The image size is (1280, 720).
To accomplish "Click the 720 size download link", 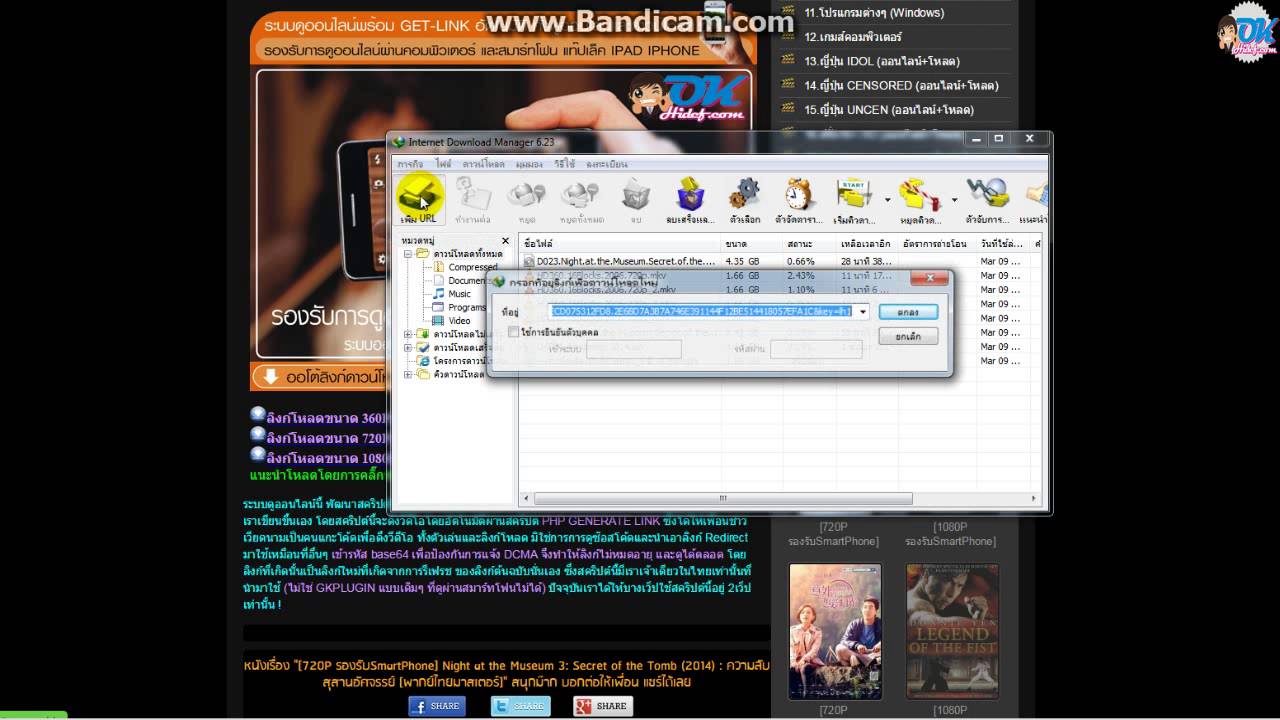I will (318, 437).
